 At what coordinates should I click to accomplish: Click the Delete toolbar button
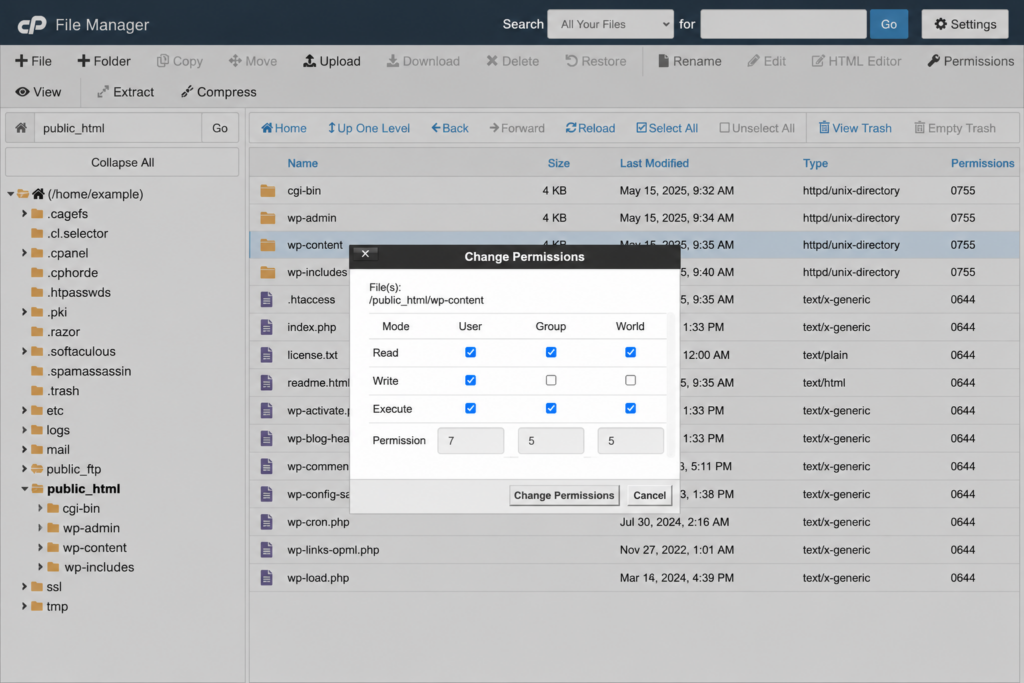click(x=513, y=61)
